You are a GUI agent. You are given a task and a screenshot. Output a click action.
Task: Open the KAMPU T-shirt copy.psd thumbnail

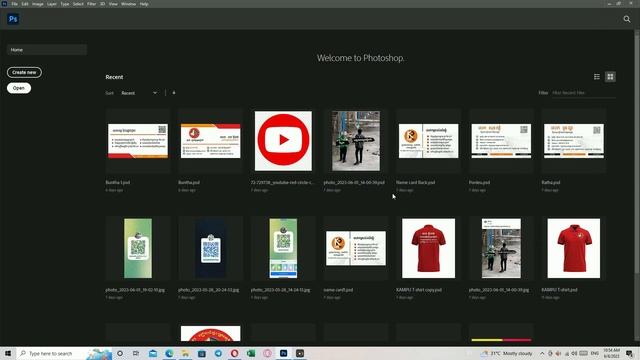coord(429,248)
